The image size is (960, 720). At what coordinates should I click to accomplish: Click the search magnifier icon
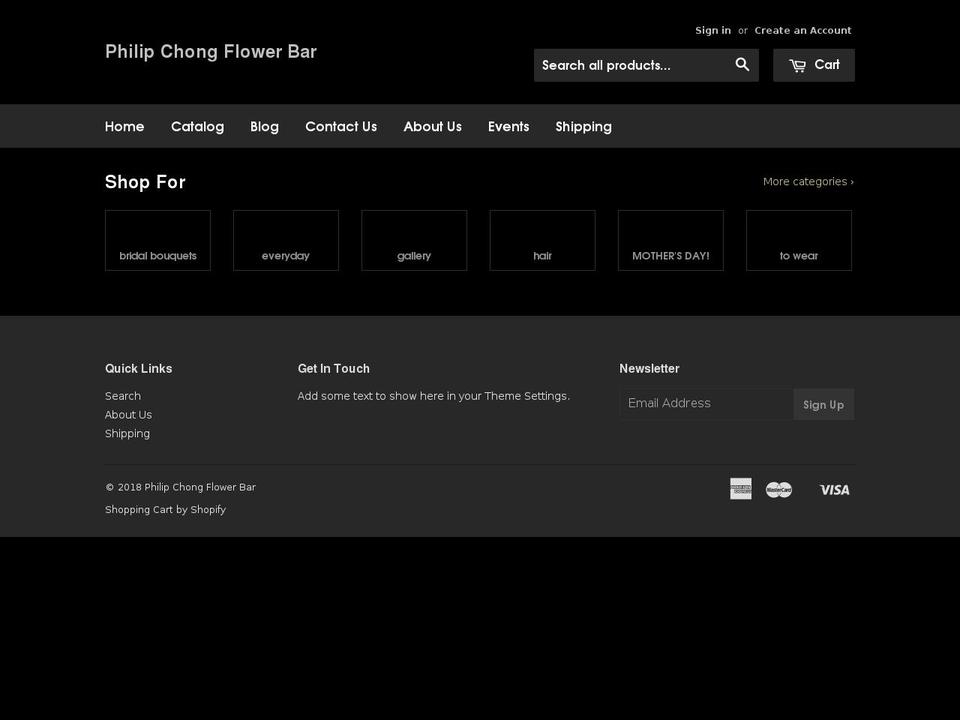(x=742, y=65)
